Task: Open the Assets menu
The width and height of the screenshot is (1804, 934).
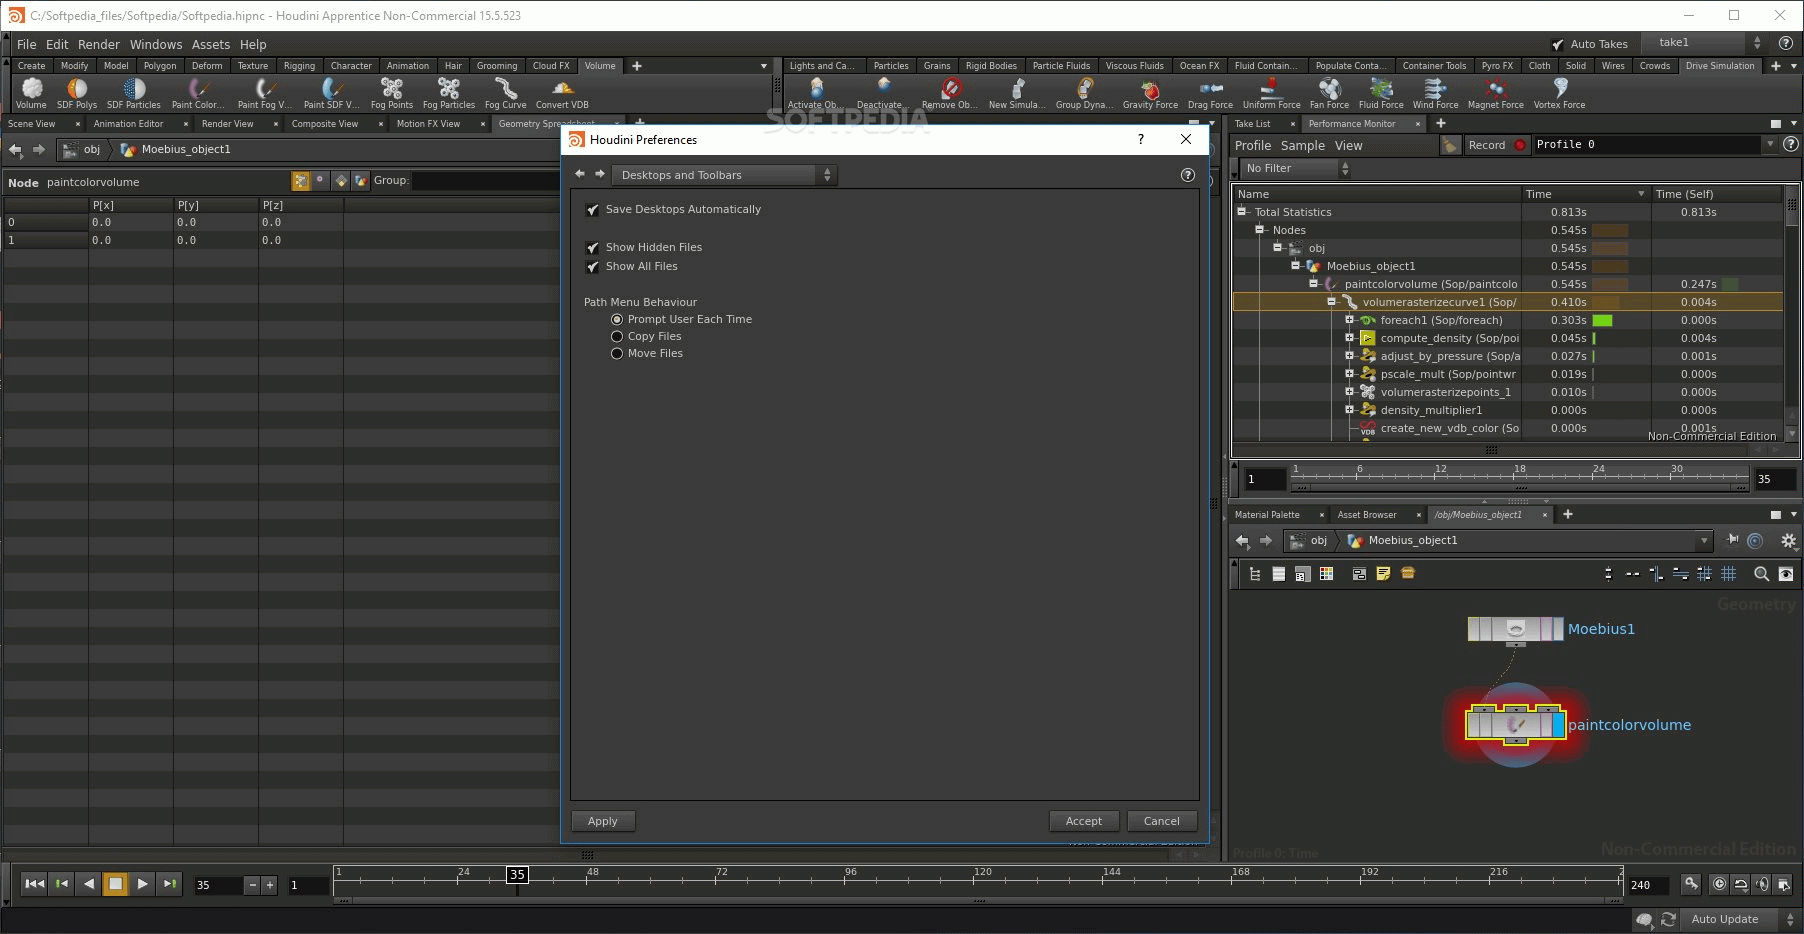Action: 211,45
